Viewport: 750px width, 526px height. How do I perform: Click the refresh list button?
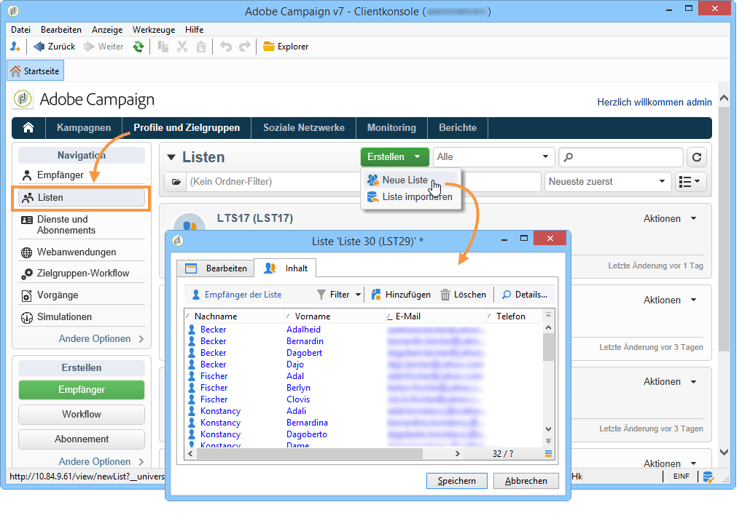697,157
